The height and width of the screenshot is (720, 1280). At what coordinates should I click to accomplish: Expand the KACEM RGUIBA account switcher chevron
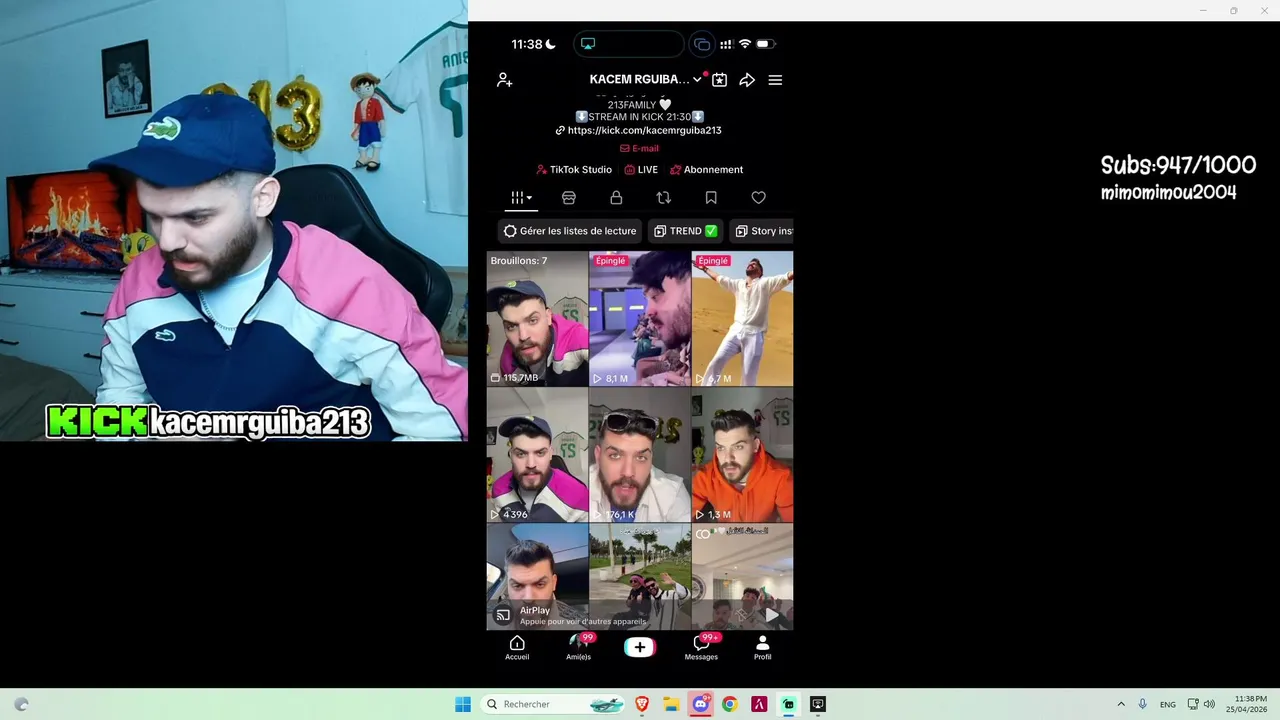pos(697,80)
